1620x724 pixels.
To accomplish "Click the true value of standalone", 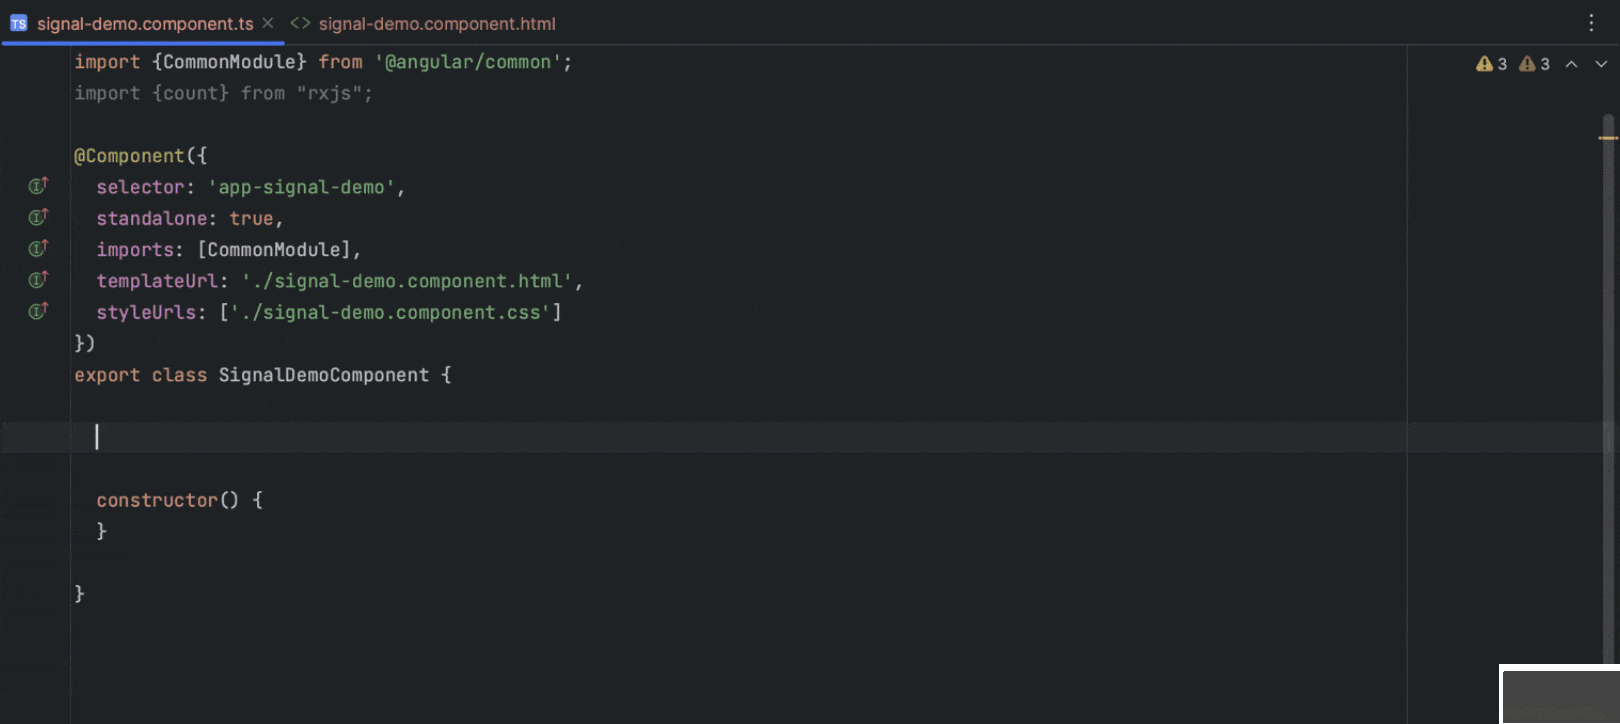I will (x=251, y=218).
